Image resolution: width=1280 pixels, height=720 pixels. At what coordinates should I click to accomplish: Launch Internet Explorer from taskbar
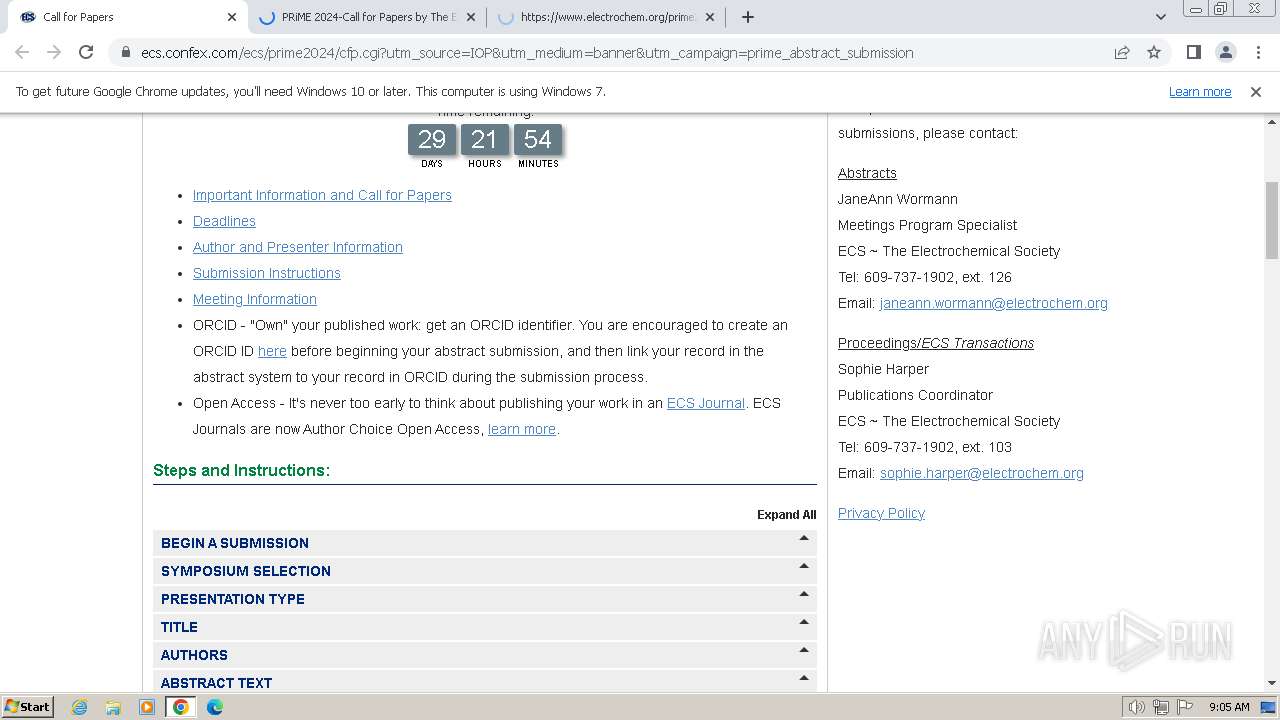(80, 707)
